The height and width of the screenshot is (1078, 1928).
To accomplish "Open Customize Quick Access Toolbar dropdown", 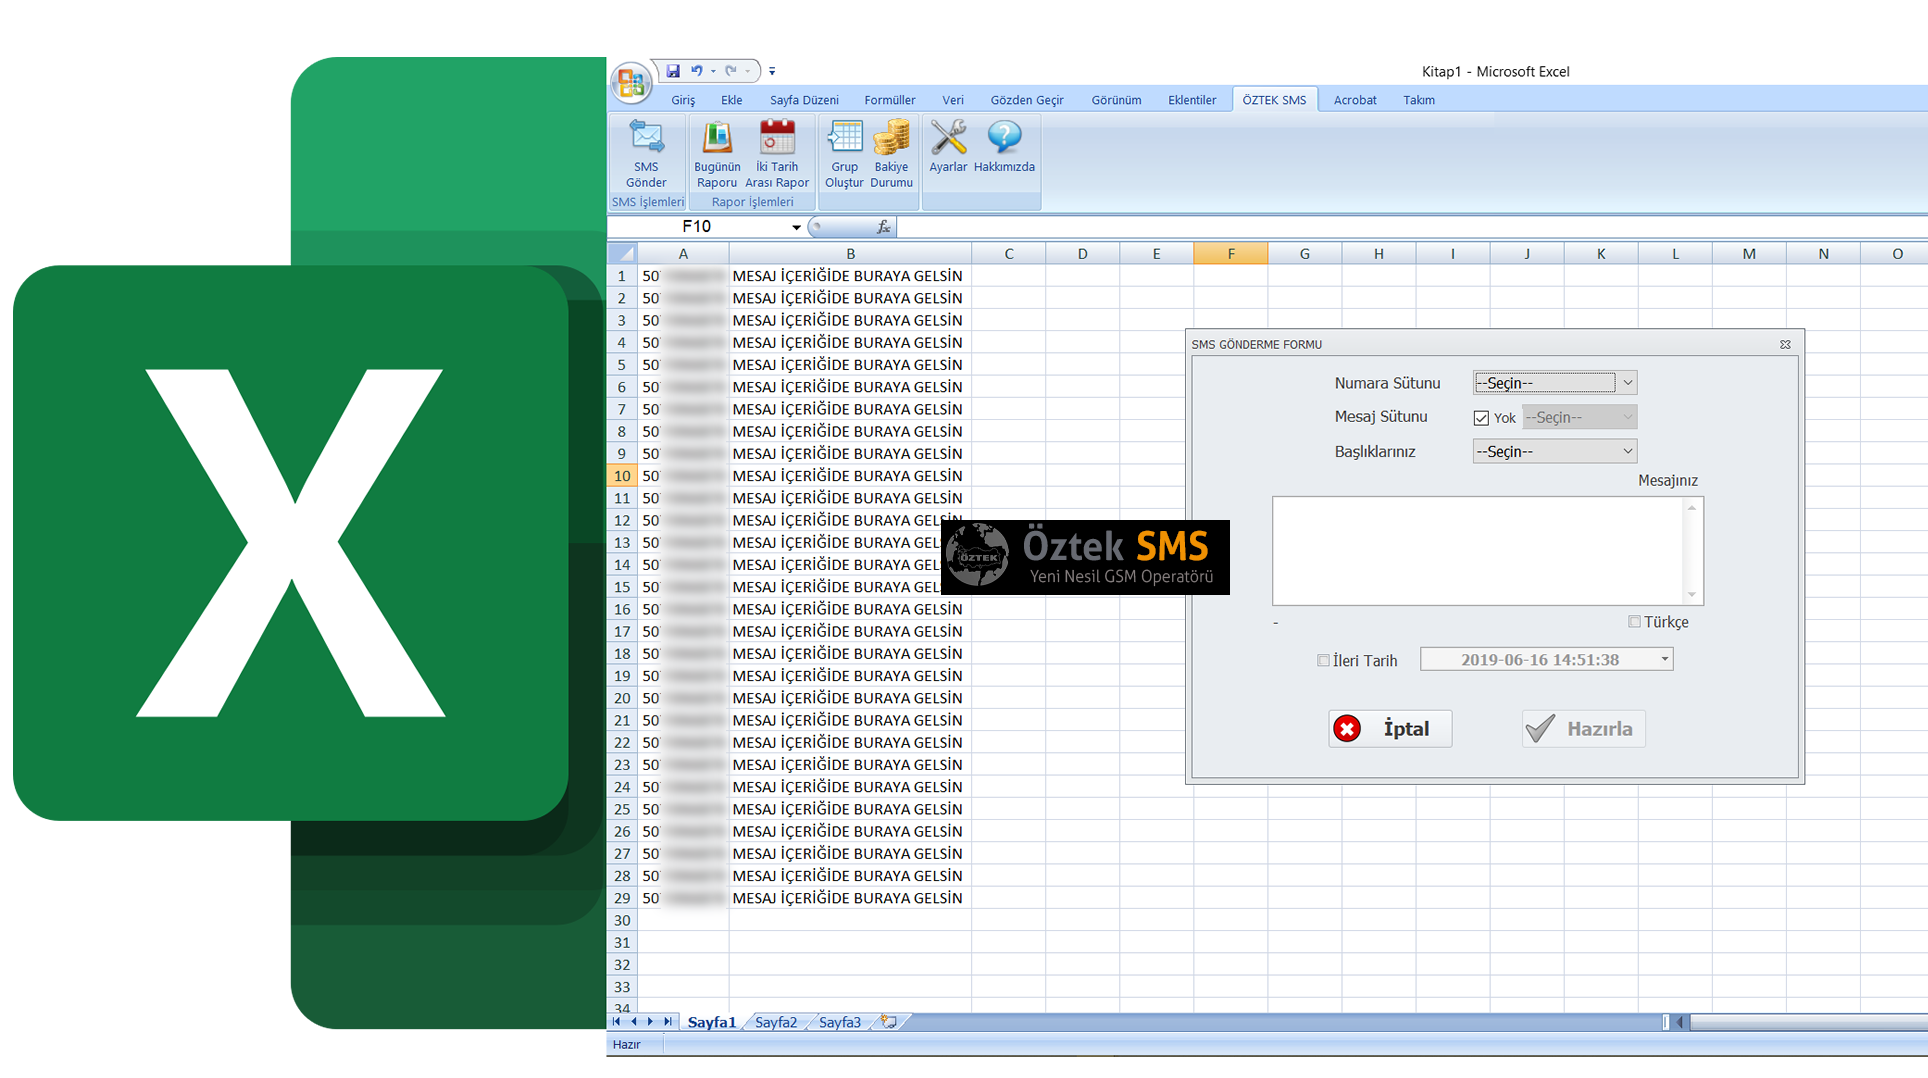I will [772, 71].
